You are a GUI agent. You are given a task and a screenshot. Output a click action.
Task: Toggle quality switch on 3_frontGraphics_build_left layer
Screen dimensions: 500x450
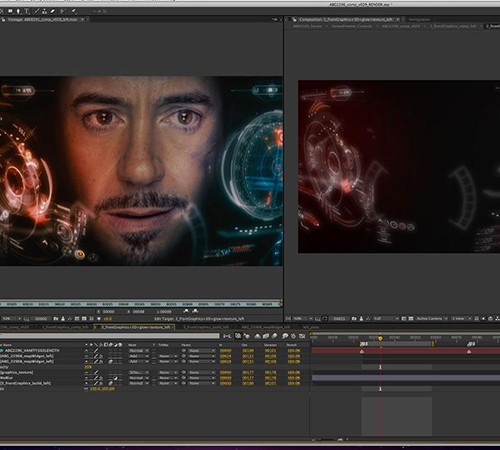pos(96,383)
